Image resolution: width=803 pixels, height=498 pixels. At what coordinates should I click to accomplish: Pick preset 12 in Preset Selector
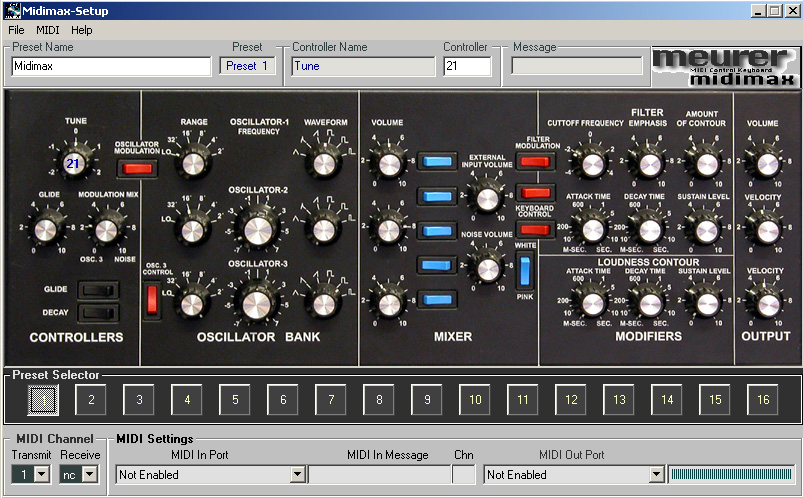(571, 400)
